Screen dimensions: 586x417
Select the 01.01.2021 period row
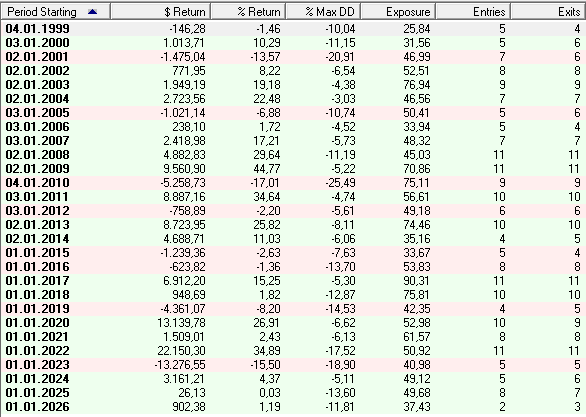pos(293,337)
